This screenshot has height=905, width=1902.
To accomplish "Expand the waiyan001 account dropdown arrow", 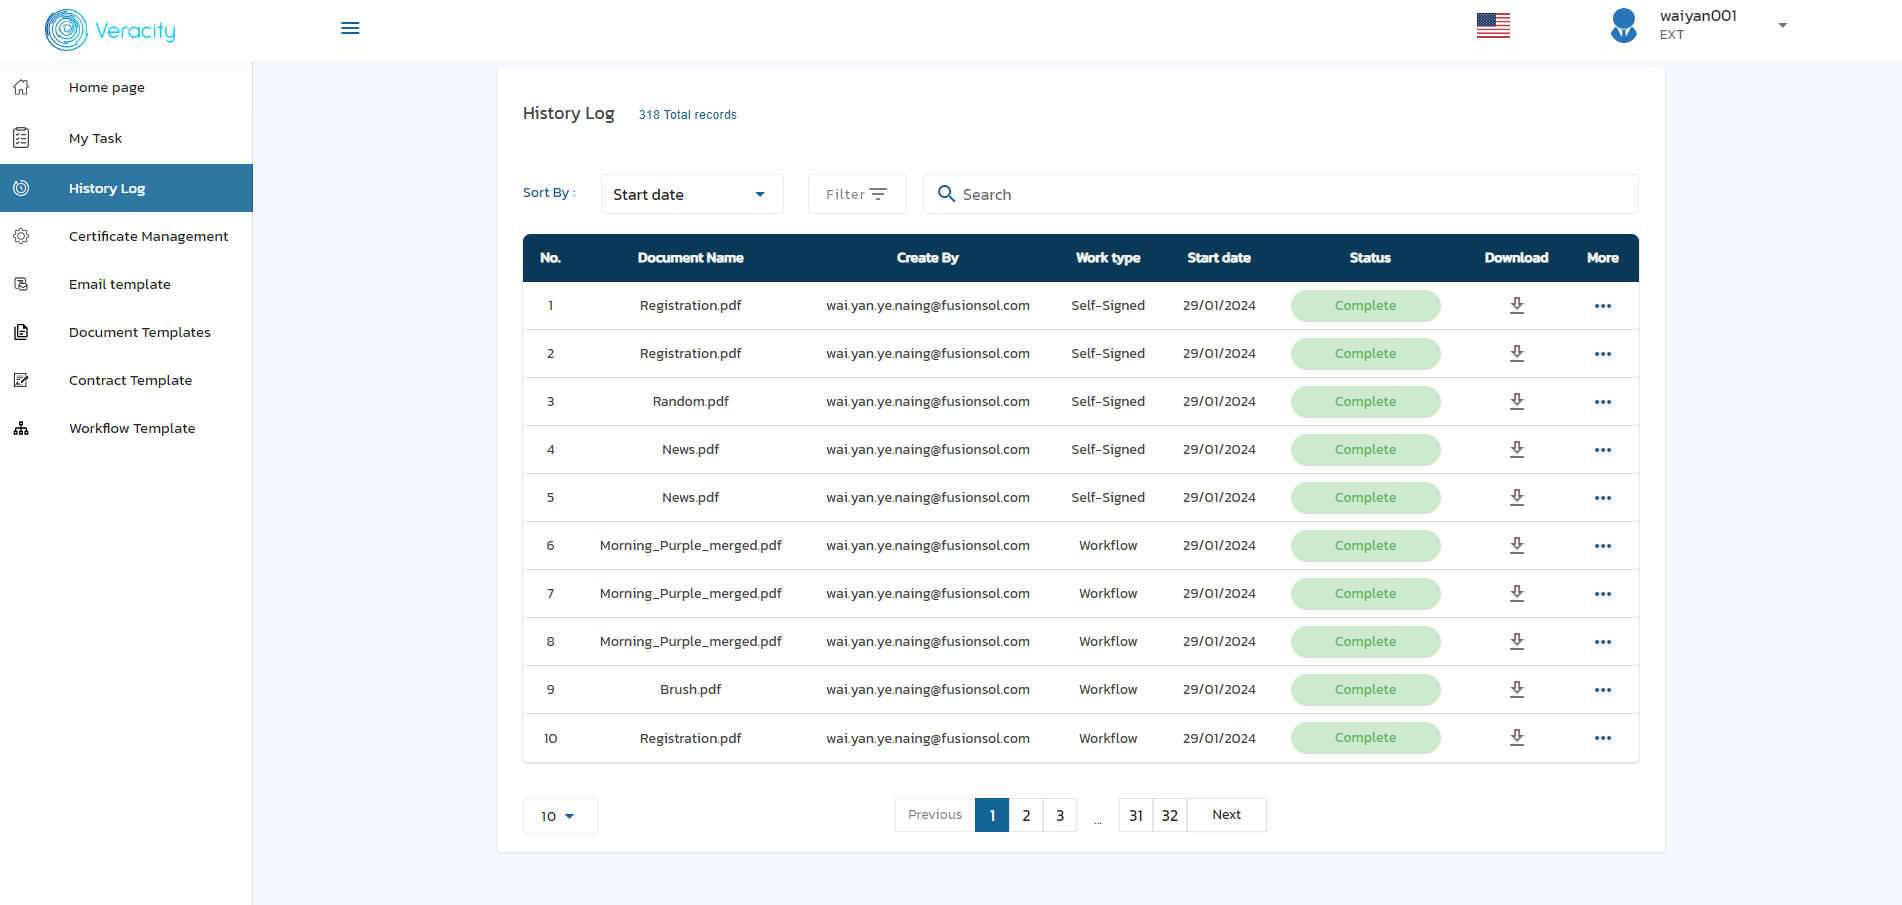I will click(x=1782, y=25).
